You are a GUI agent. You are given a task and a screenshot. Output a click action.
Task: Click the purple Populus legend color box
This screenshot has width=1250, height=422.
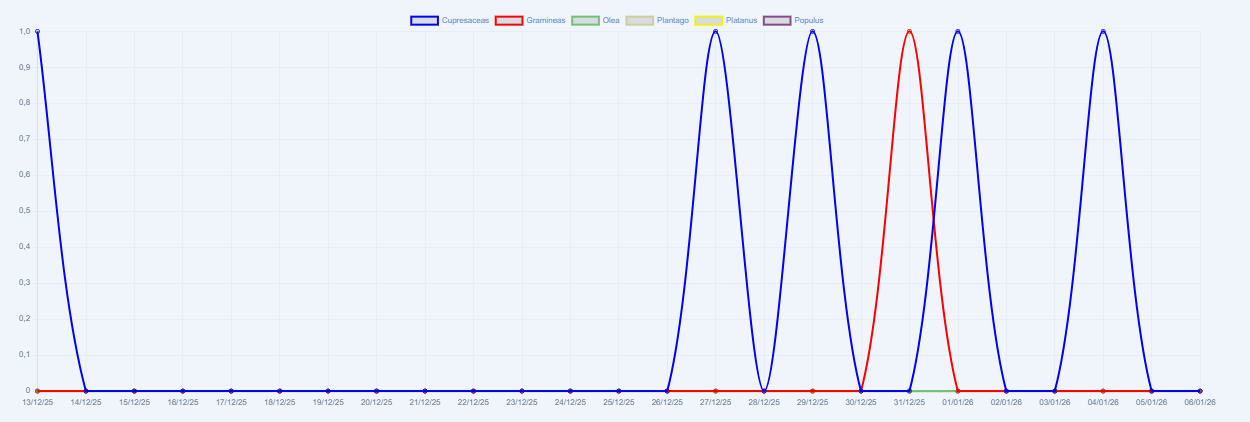(x=777, y=20)
